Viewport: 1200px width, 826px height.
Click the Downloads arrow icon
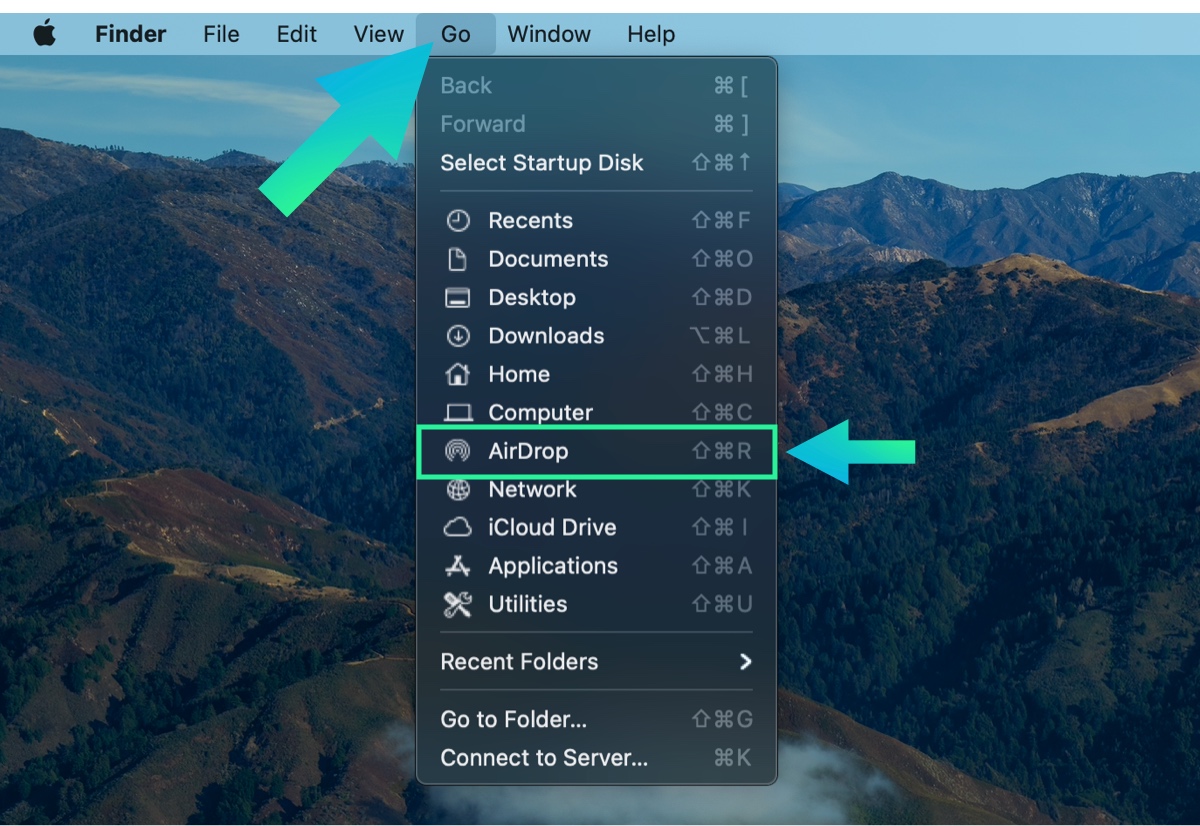[457, 336]
